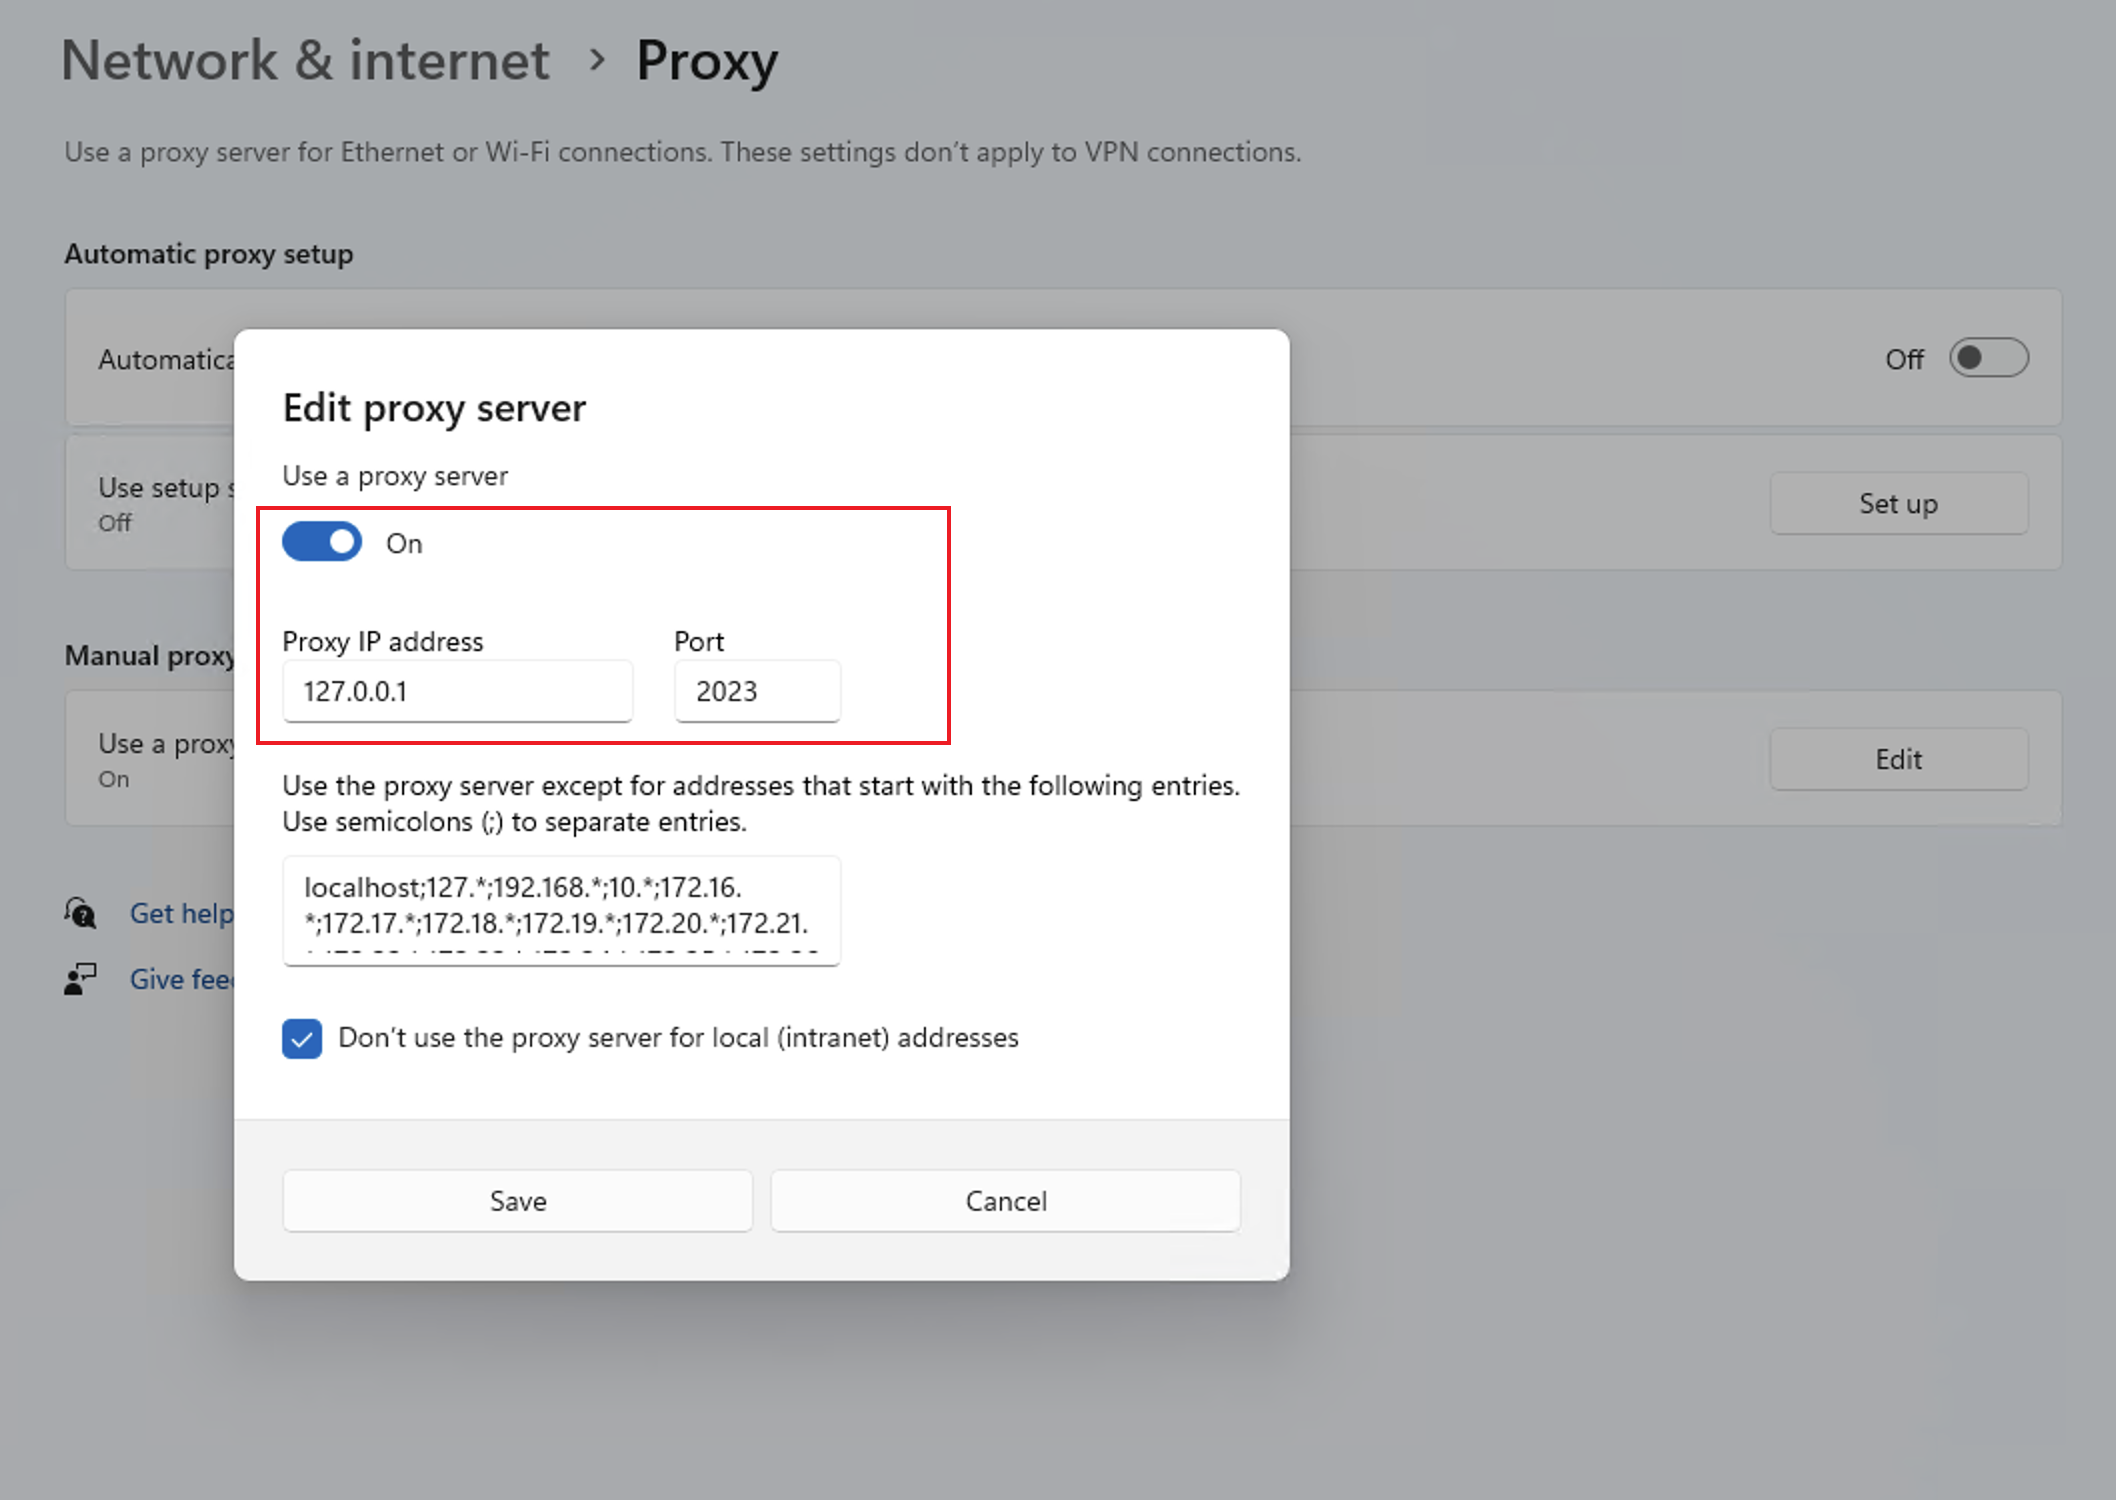This screenshot has height=1500, width=2116.
Task: Click the Port field showing 2023
Action: pyautogui.click(x=757, y=691)
